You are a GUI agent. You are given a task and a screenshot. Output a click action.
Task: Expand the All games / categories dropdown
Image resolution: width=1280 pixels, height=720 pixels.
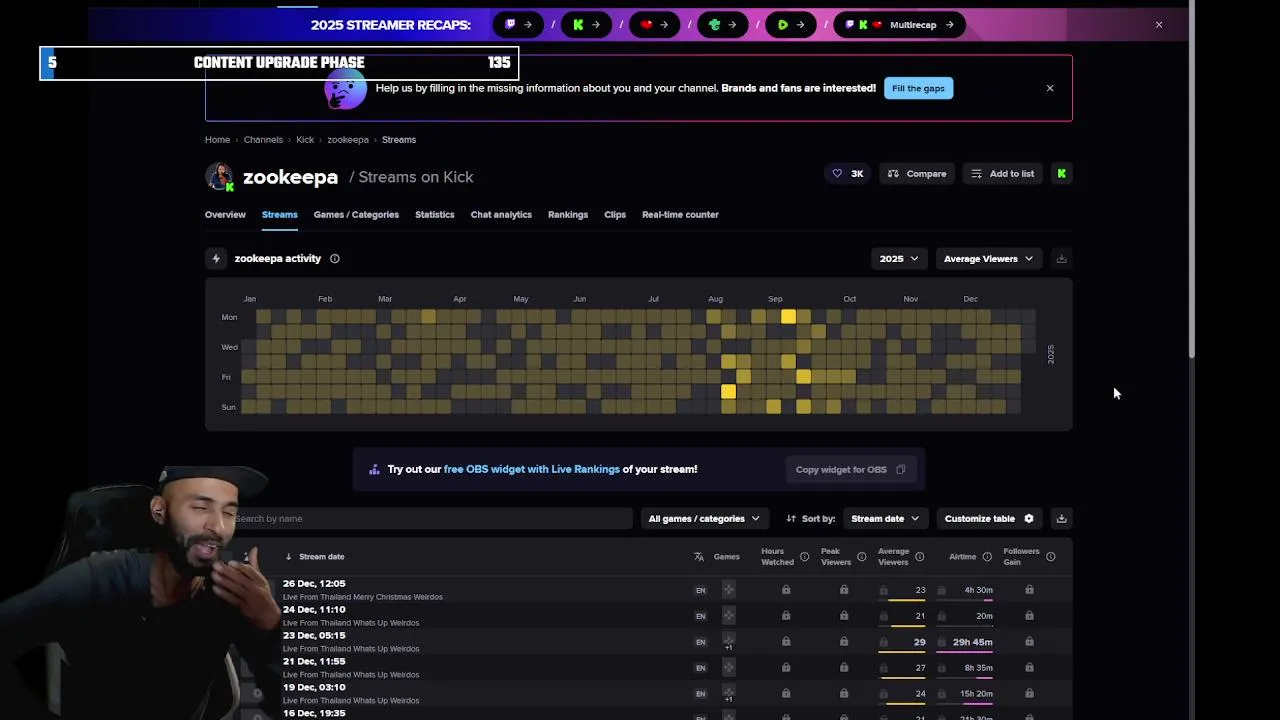(x=704, y=519)
